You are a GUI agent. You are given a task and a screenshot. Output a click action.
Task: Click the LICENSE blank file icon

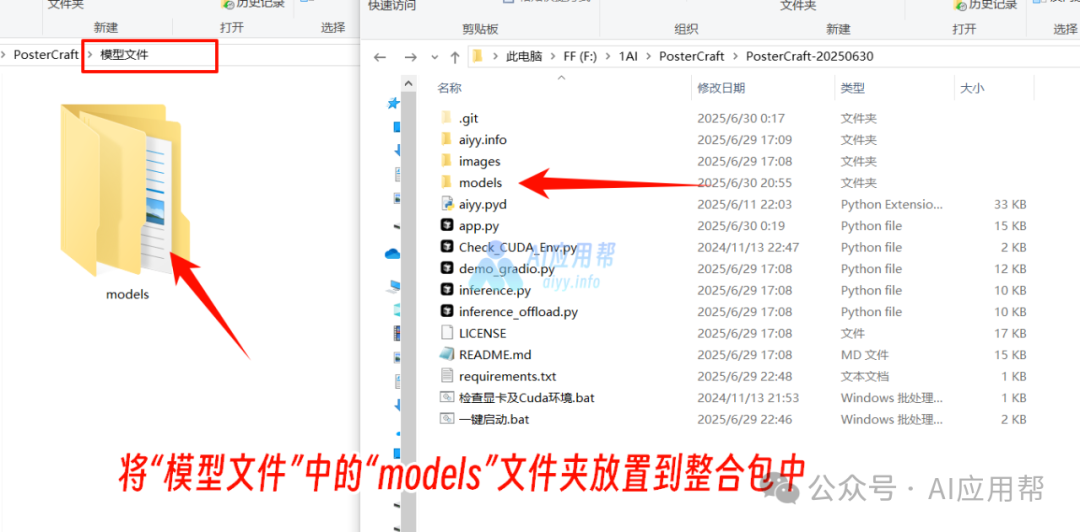pyautogui.click(x=447, y=333)
